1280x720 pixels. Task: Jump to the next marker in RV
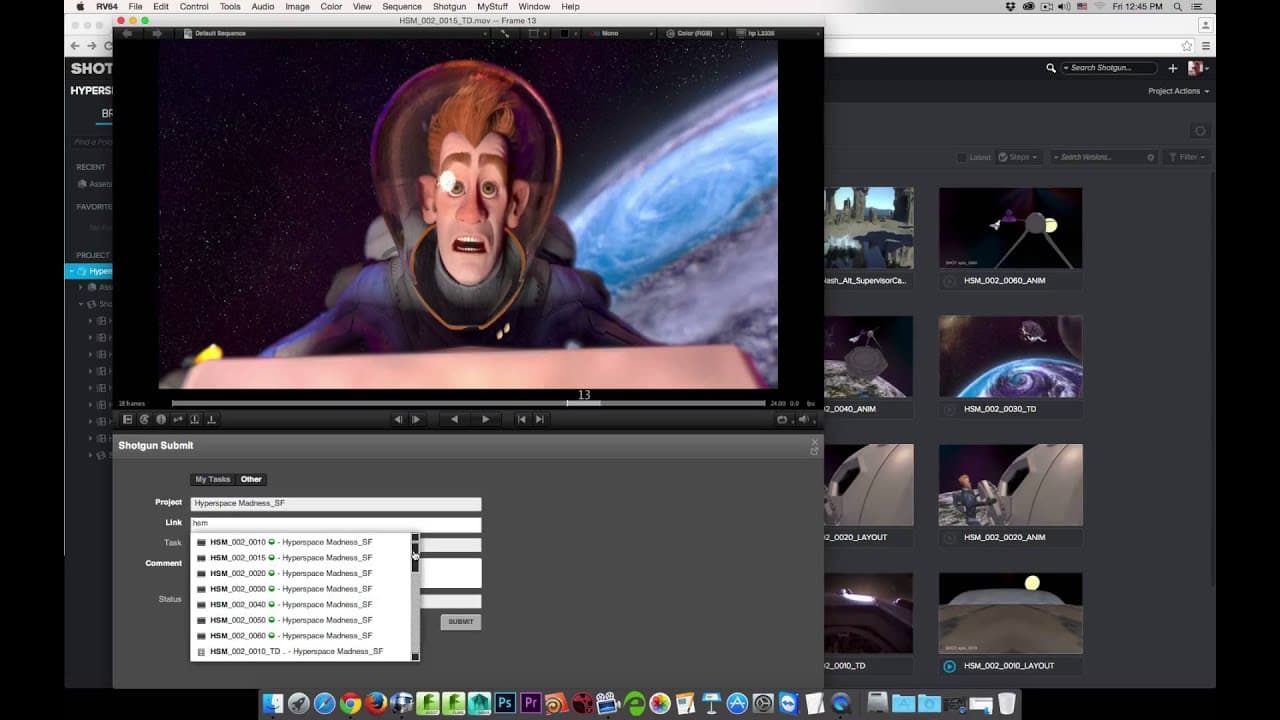540,420
